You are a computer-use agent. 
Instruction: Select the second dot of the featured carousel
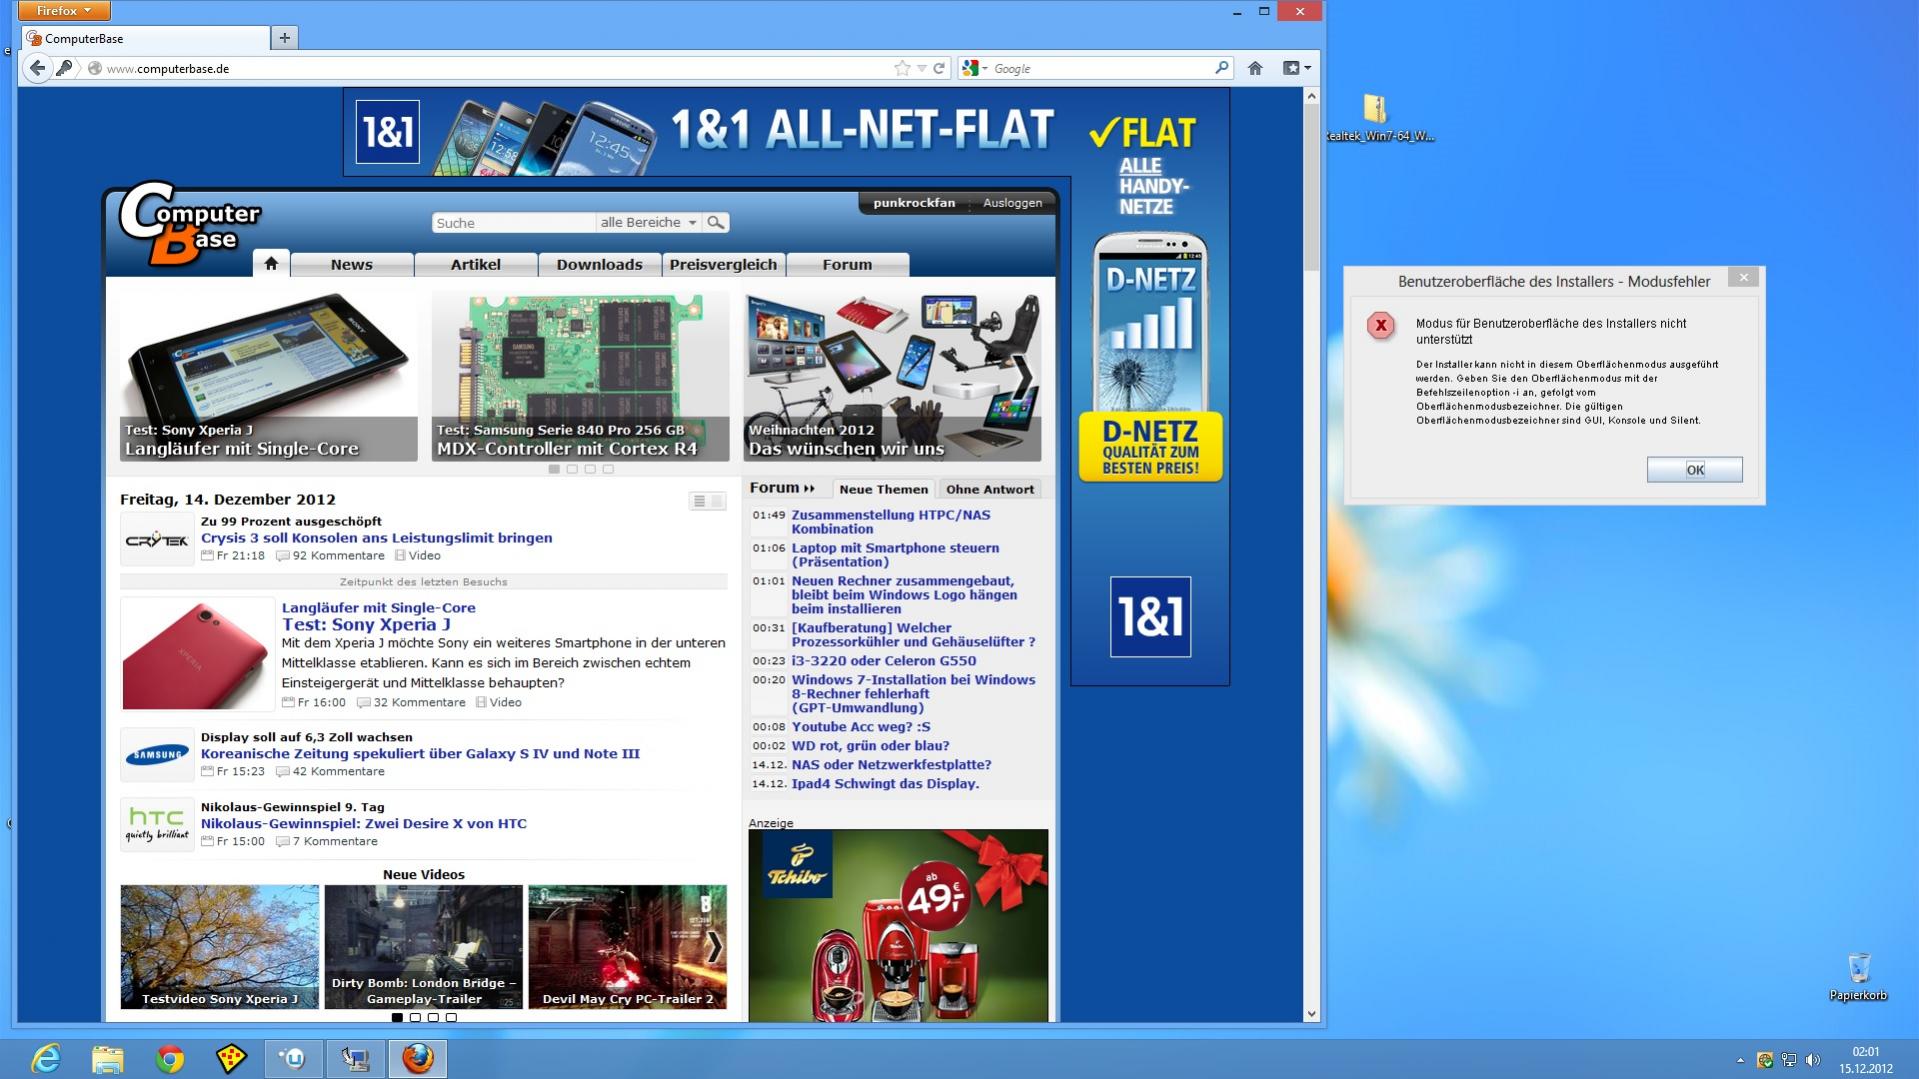coord(572,469)
